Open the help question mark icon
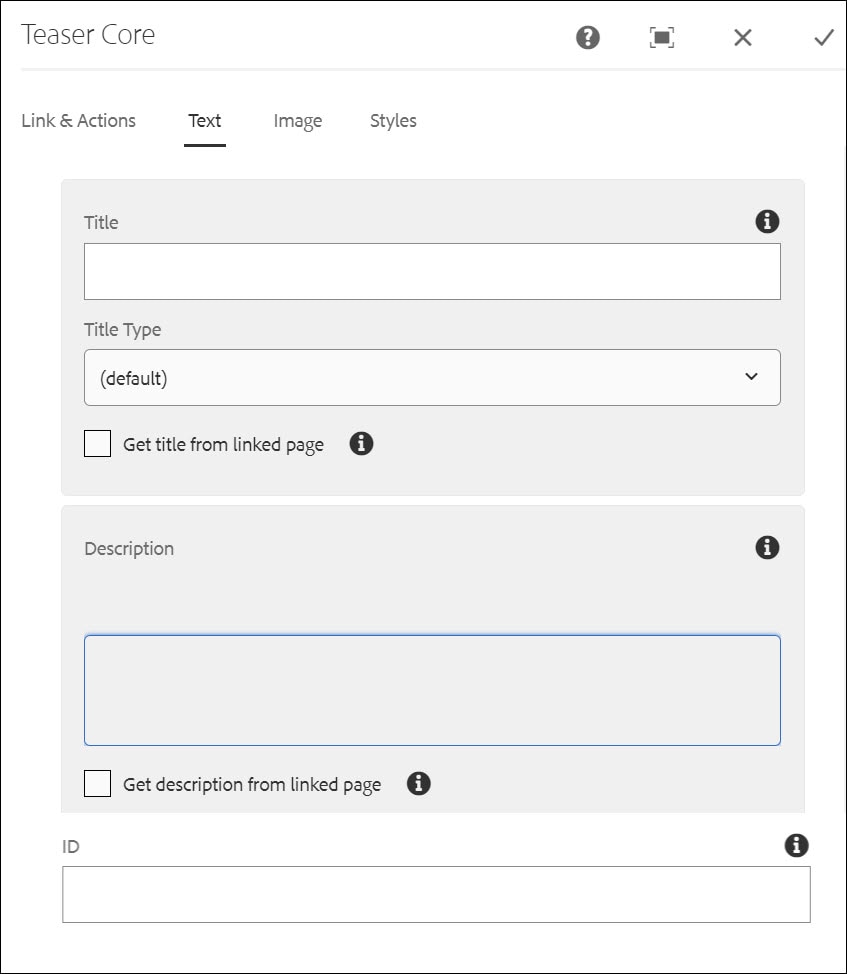The image size is (847, 974). pos(587,37)
